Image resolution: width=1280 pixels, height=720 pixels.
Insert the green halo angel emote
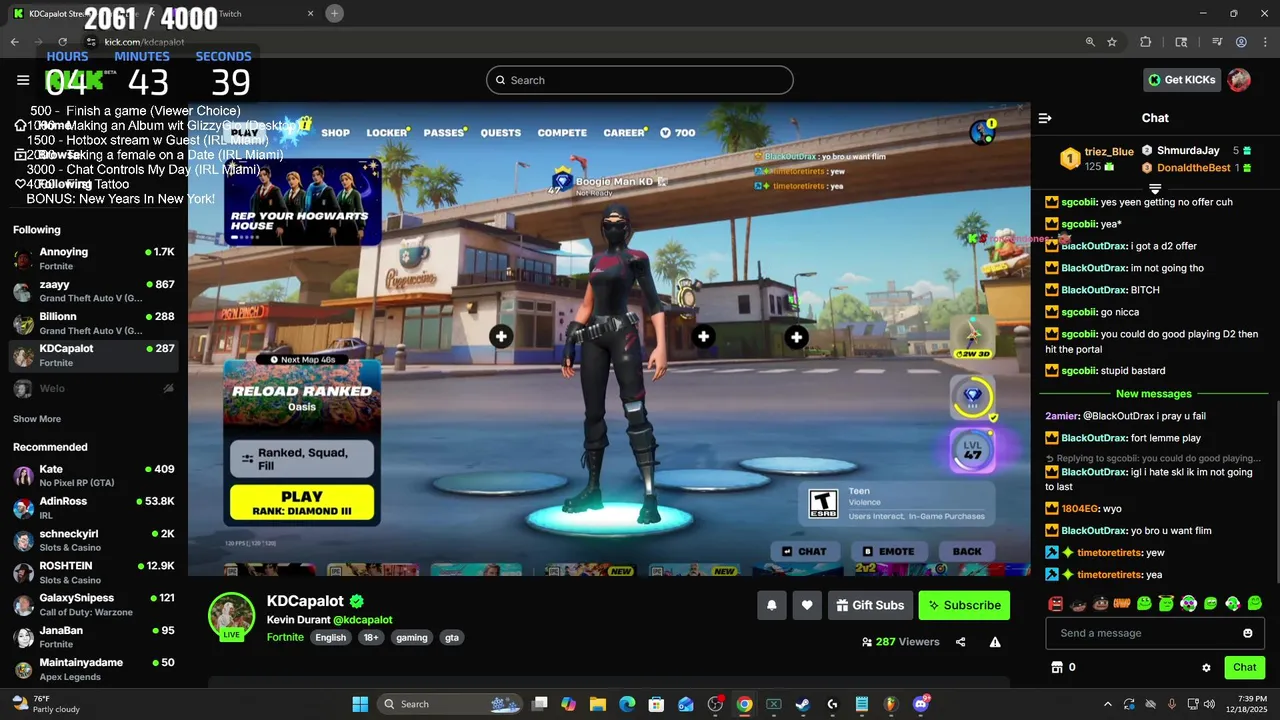1166,603
